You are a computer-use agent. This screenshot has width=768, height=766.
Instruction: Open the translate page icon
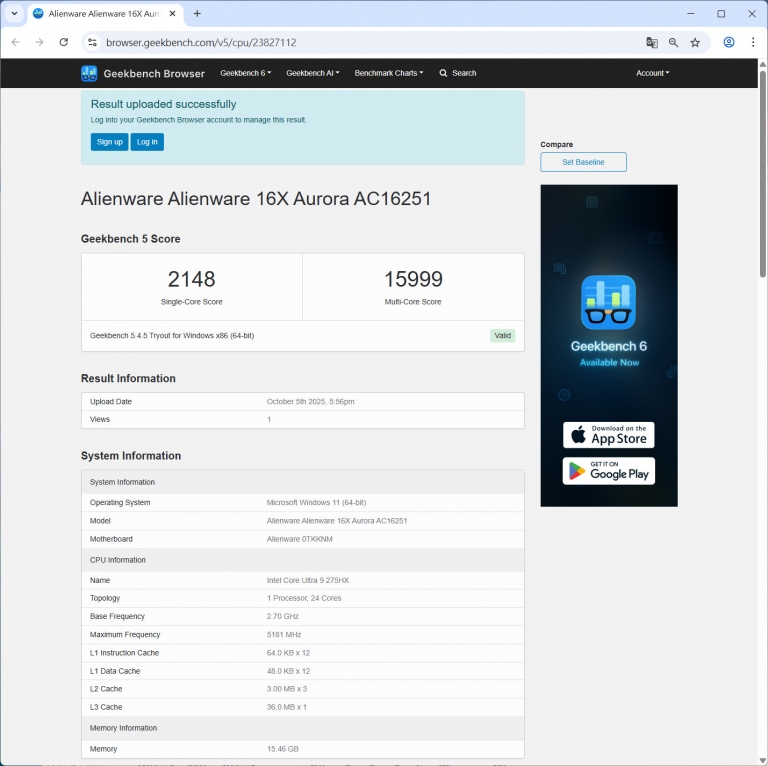point(652,43)
